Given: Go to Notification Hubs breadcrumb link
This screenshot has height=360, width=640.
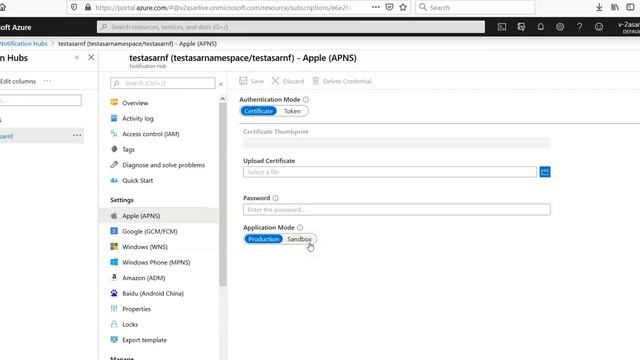Looking at the screenshot, I should pos(24,43).
